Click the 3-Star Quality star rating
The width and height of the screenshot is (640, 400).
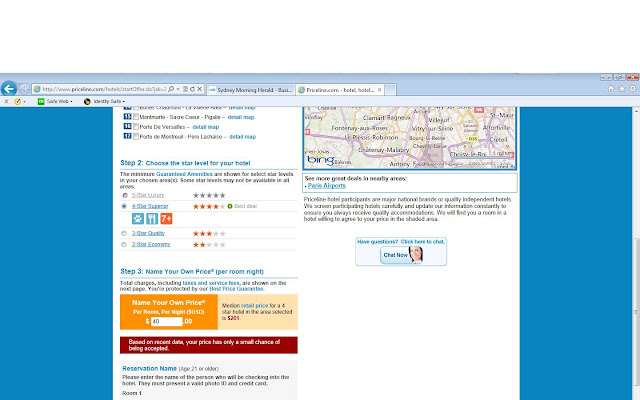coord(209,233)
